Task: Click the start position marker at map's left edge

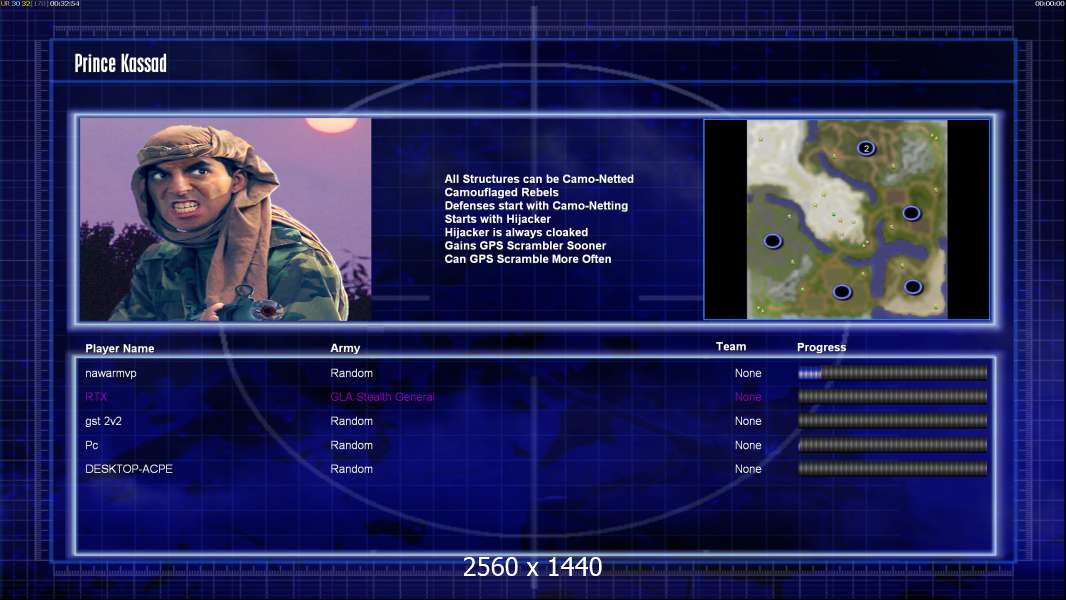Action: coord(772,241)
